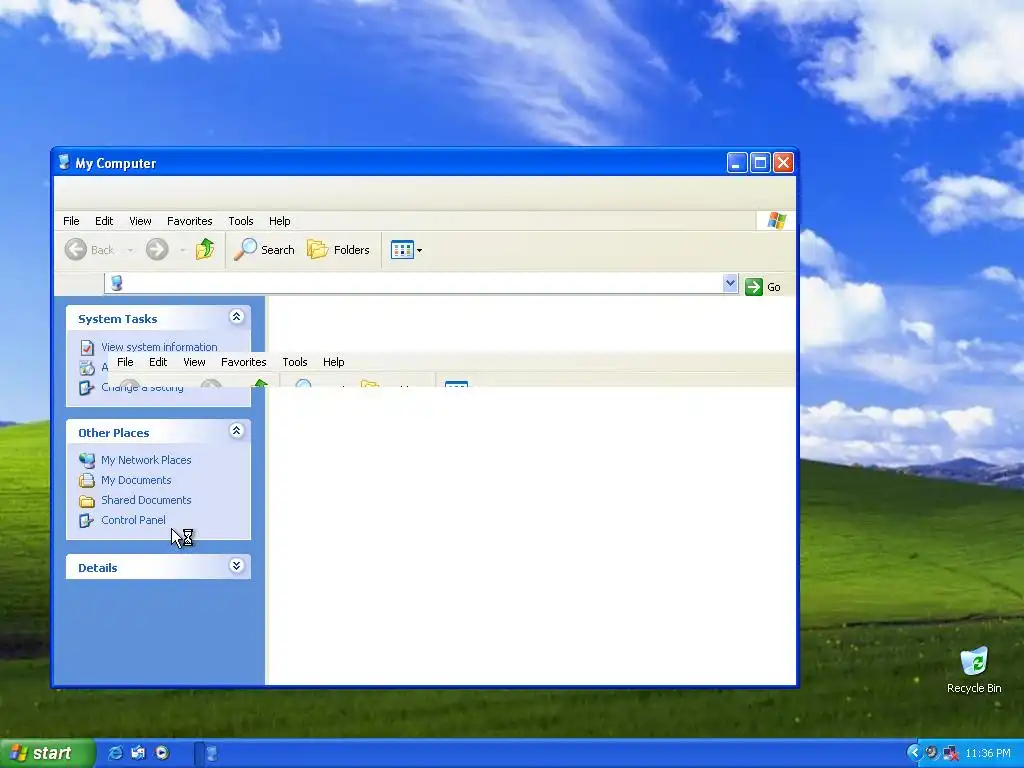Open the Back button history dropdown arrow
The image size is (1024, 768).
pos(130,250)
